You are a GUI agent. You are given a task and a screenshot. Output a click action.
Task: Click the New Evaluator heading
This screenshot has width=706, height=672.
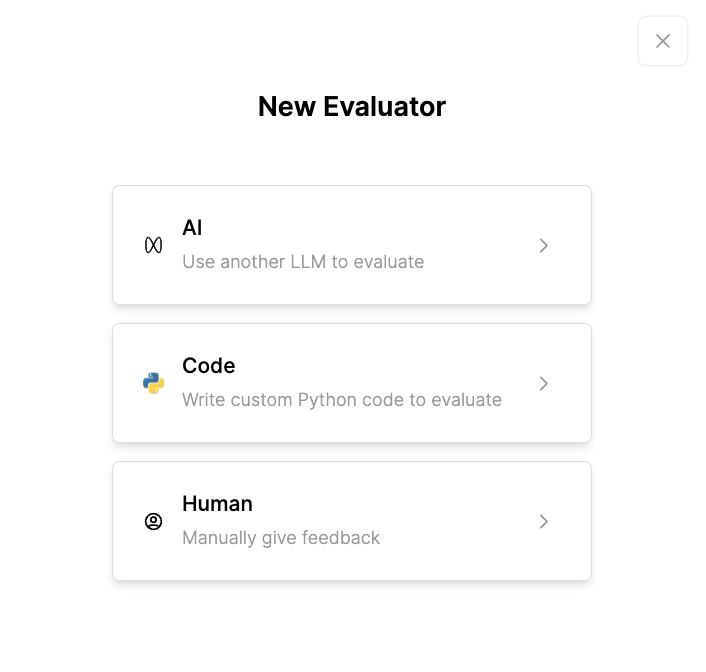point(352,107)
